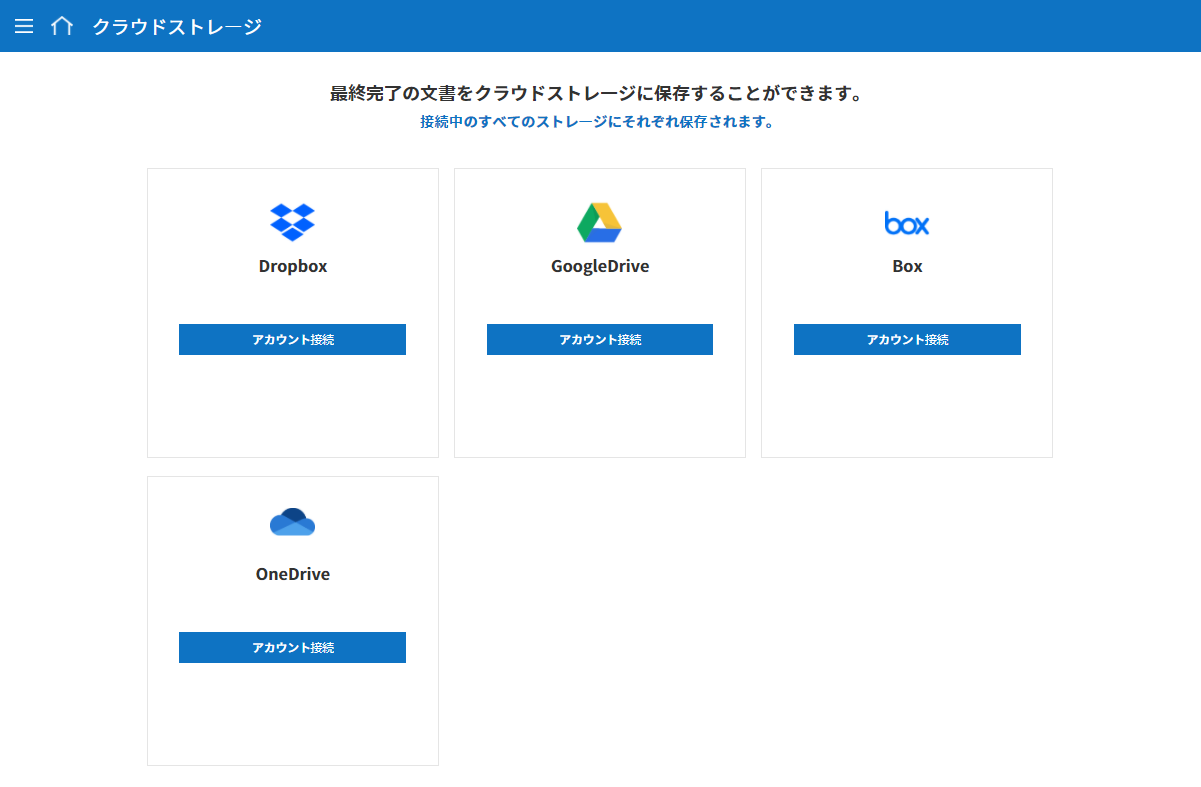Click the Dropbox logo icon
Screen dimensions: 1201x787
point(293,222)
